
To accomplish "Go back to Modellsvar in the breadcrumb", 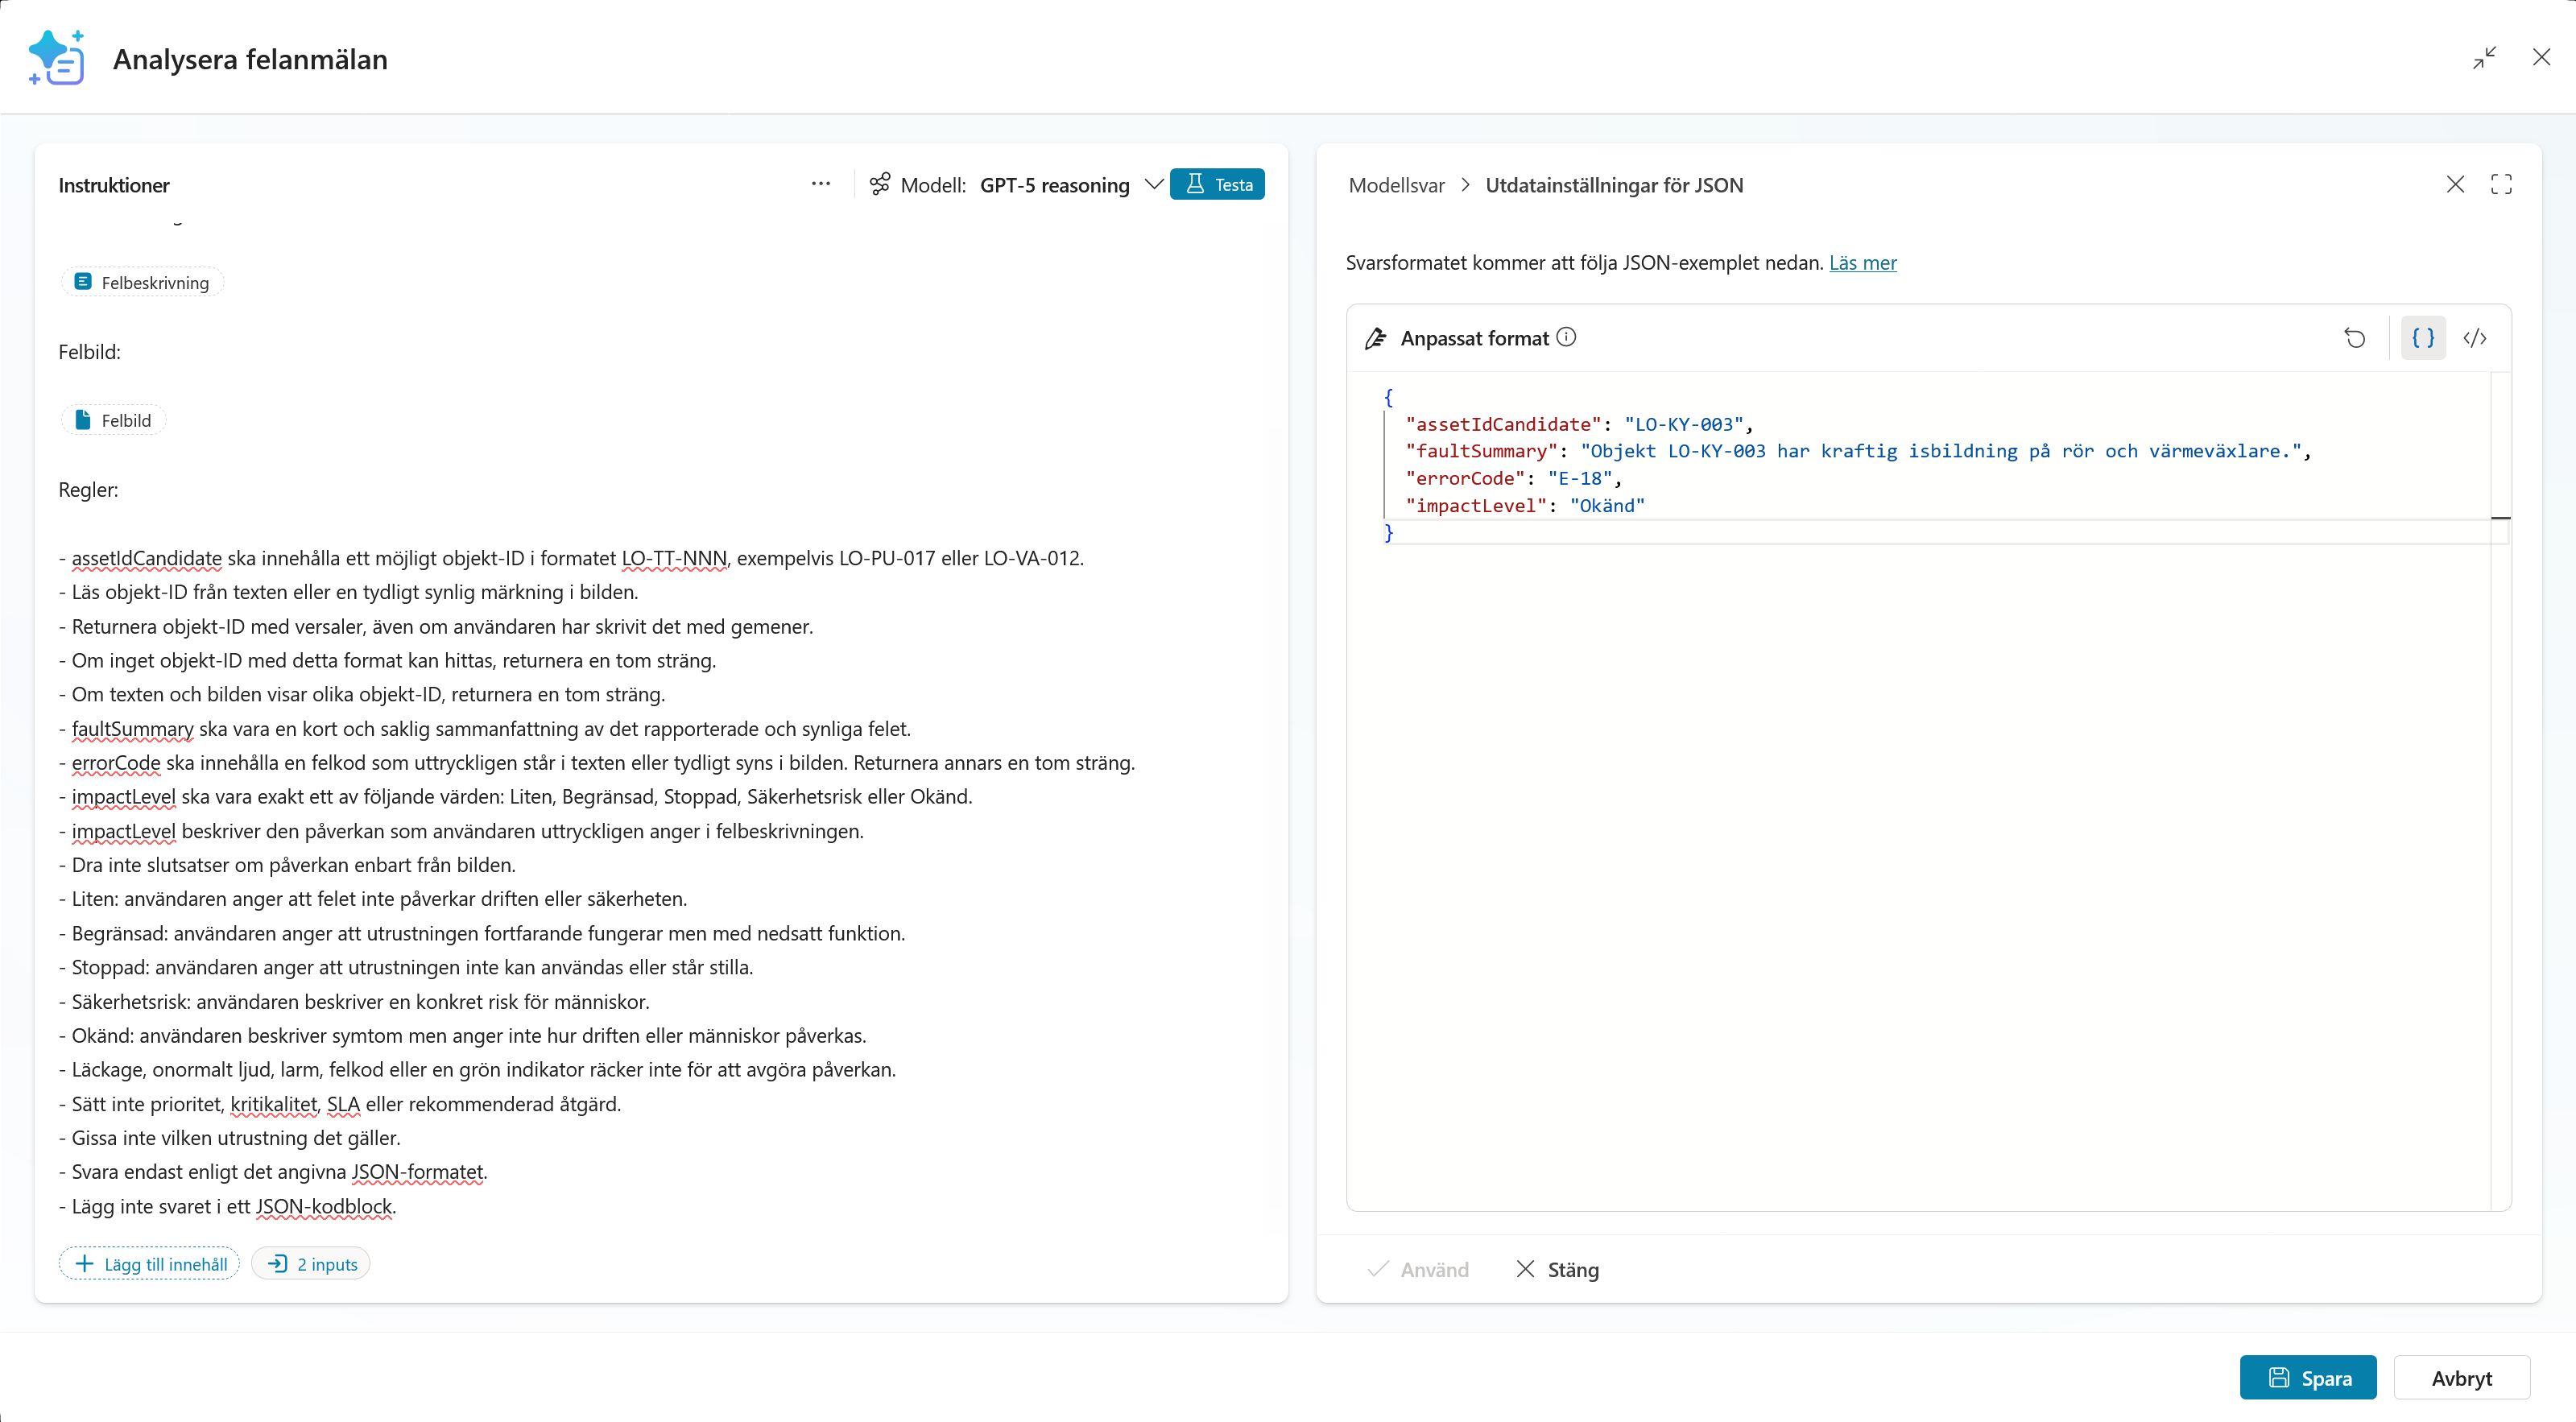I will coord(1396,185).
